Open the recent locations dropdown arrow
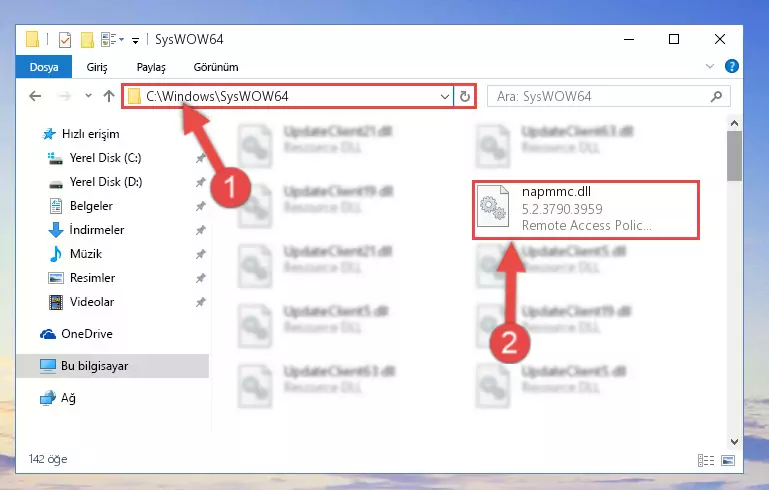Image resolution: width=769 pixels, height=490 pixels. pyautogui.click(x=88, y=96)
